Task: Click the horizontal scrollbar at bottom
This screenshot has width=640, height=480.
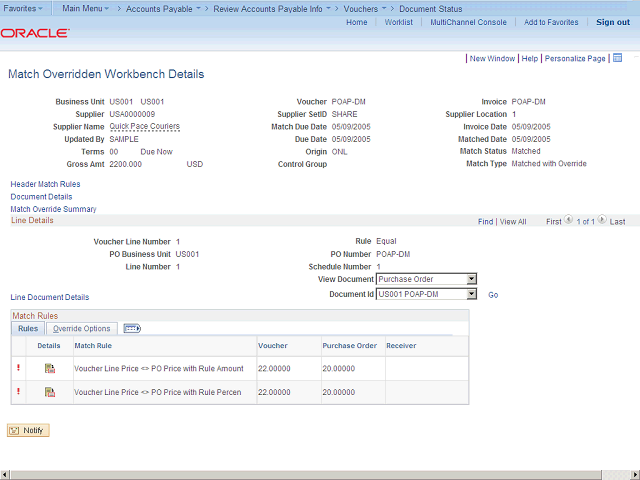Action: [x=320, y=473]
